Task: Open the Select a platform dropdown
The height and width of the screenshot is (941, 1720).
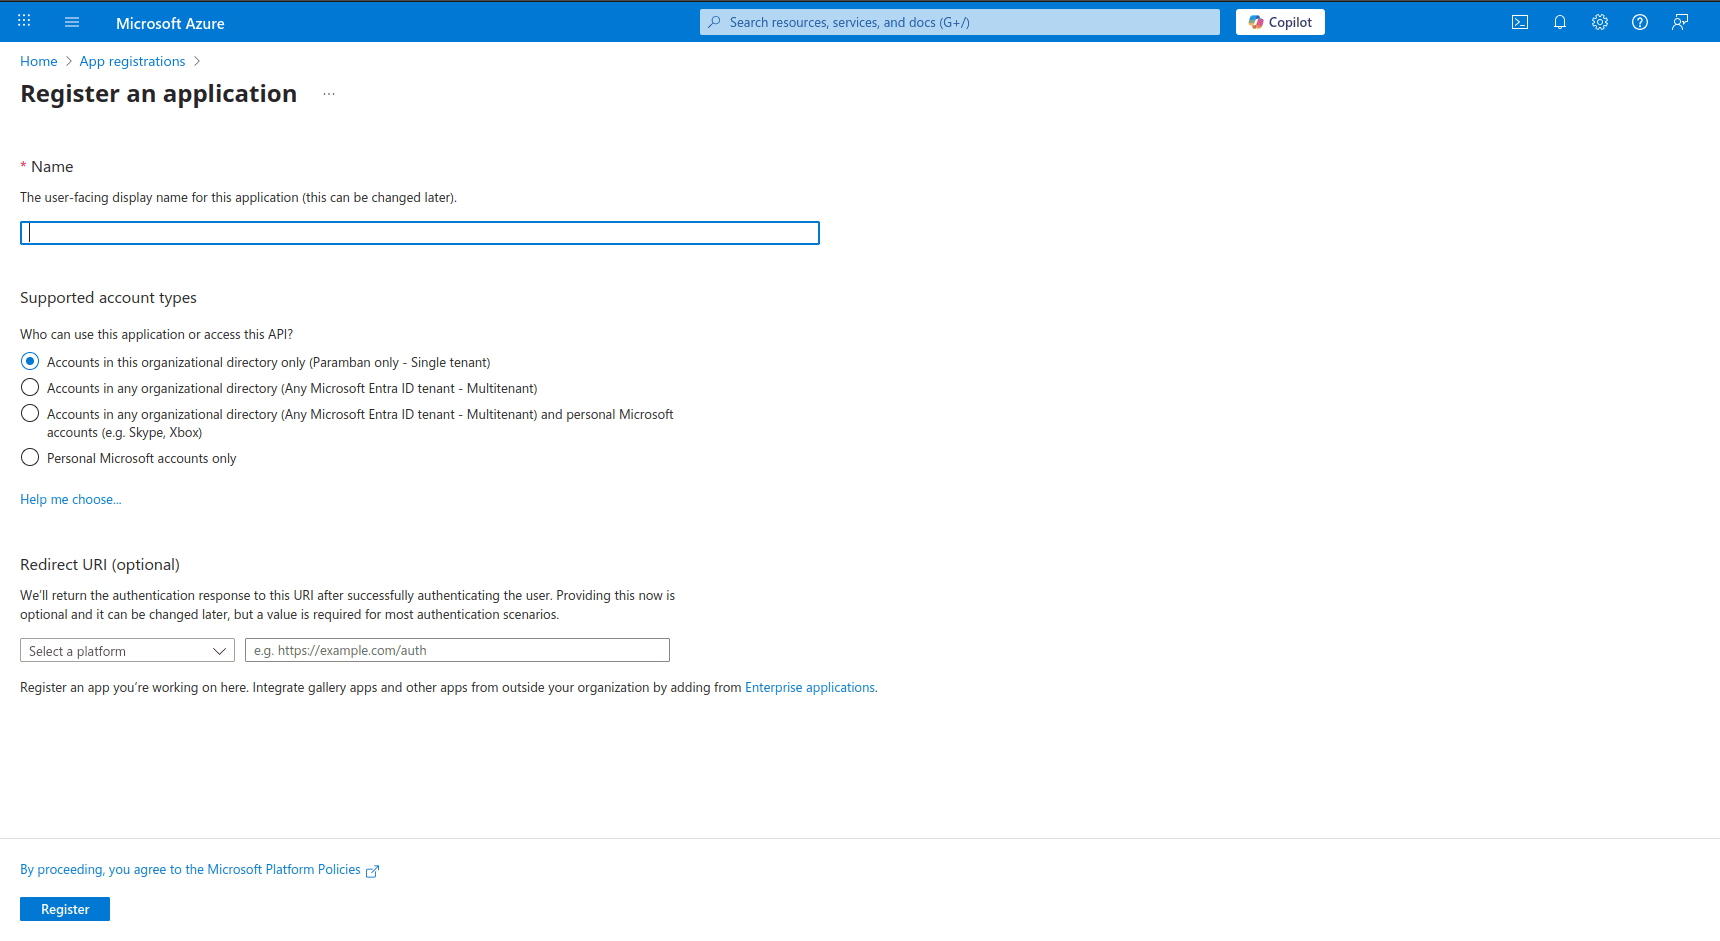Action: click(x=127, y=650)
